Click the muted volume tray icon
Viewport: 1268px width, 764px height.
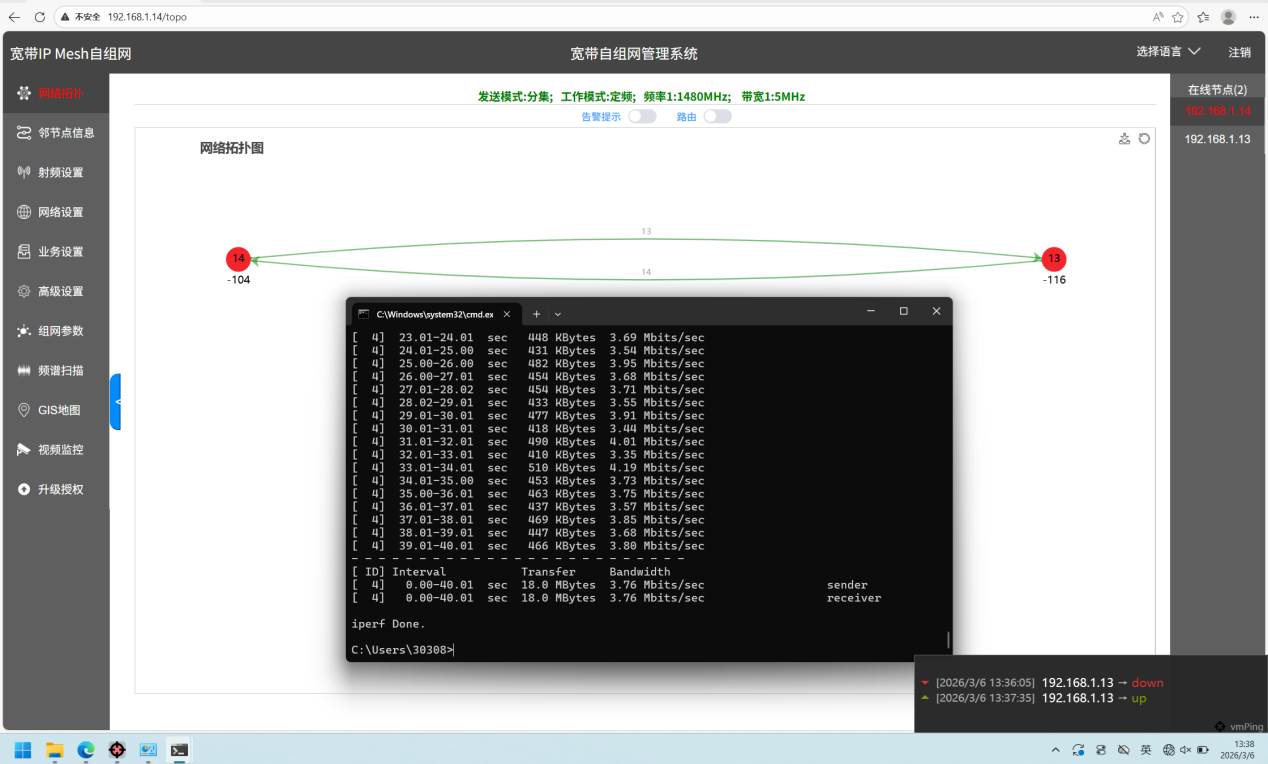1186,750
